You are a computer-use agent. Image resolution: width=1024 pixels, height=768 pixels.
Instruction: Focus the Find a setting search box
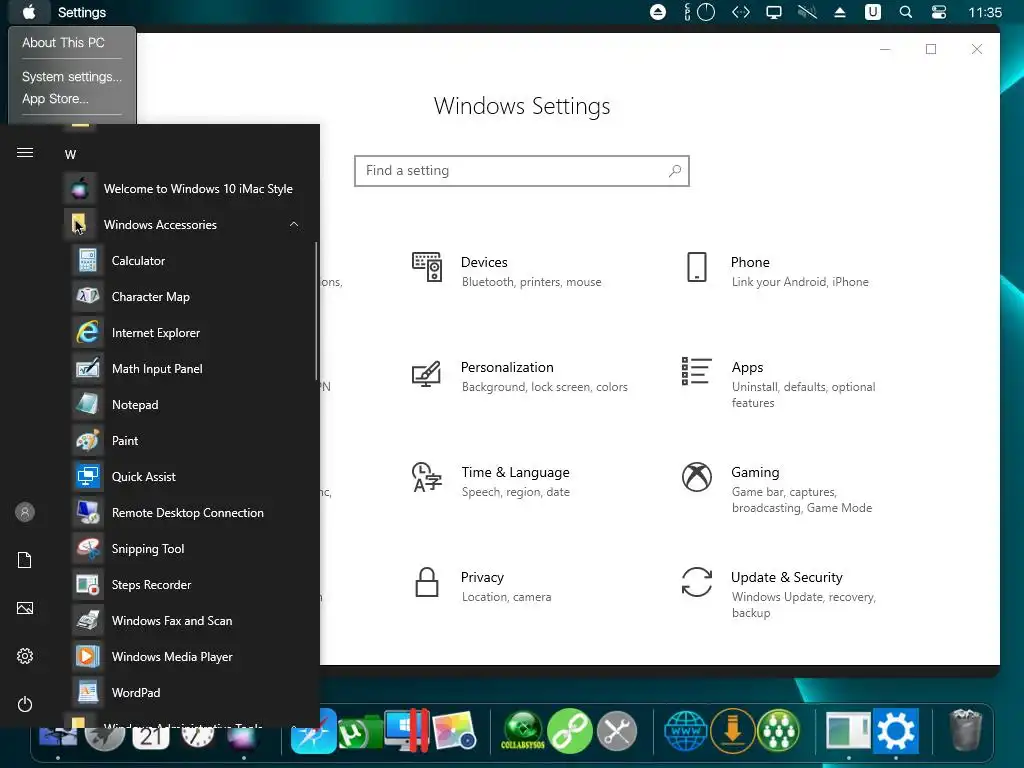522,170
